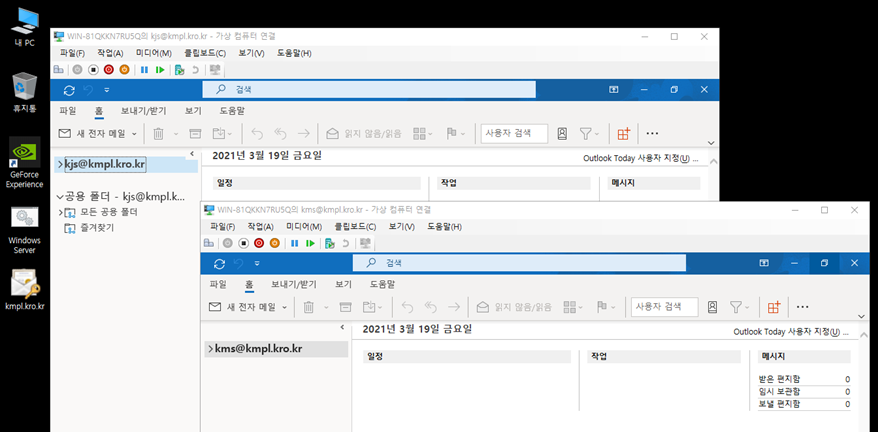878x432 pixels.
Task: Select 즐겨찾기 folder in kjs Outlook
Action: pos(97,228)
